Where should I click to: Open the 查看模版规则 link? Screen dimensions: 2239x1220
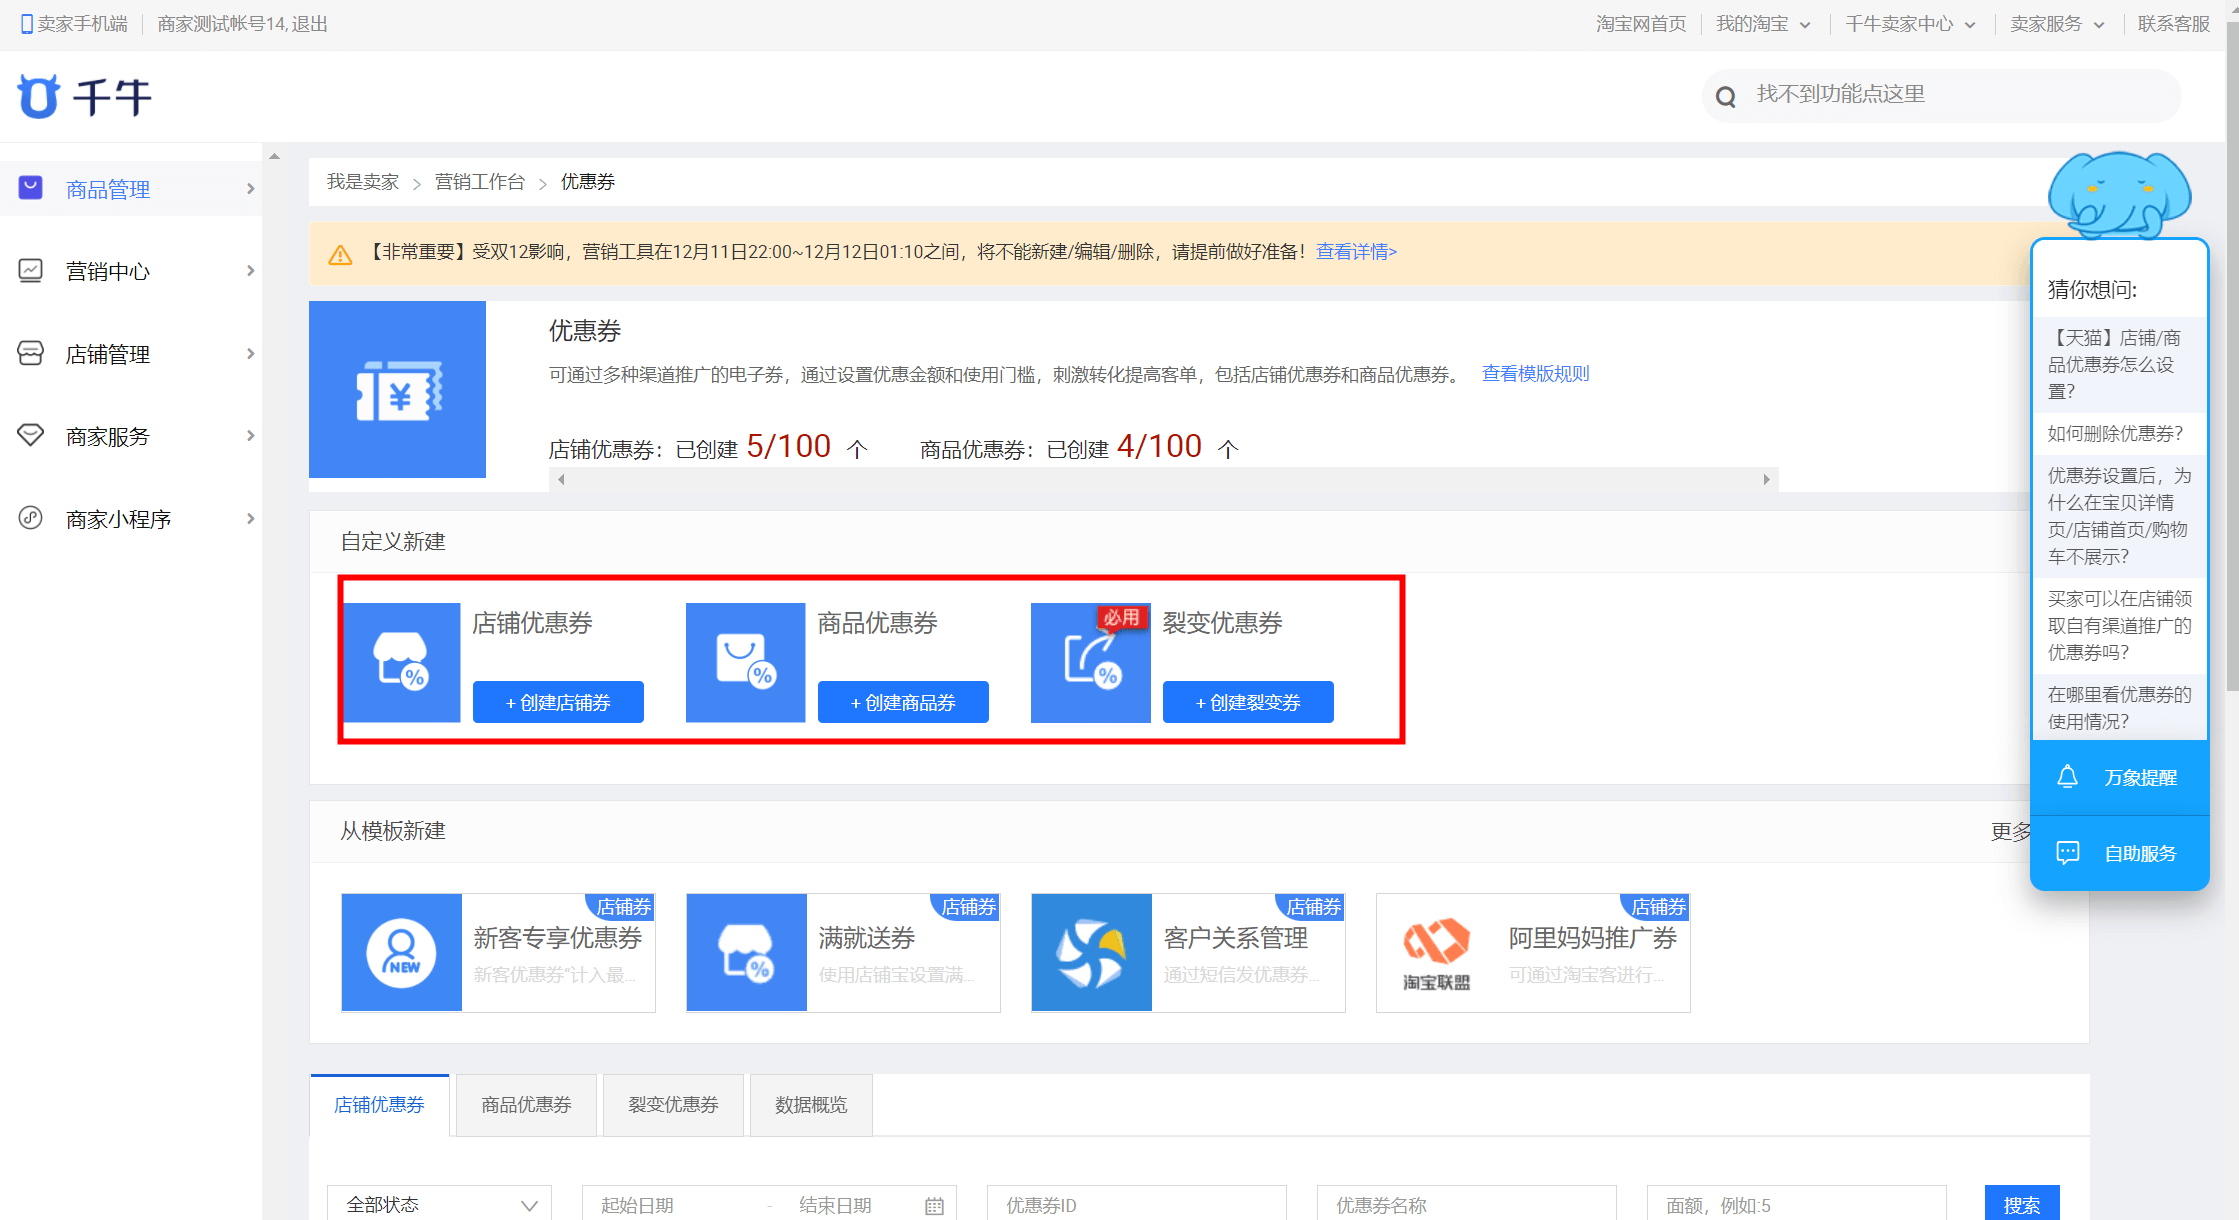[x=1535, y=374]
